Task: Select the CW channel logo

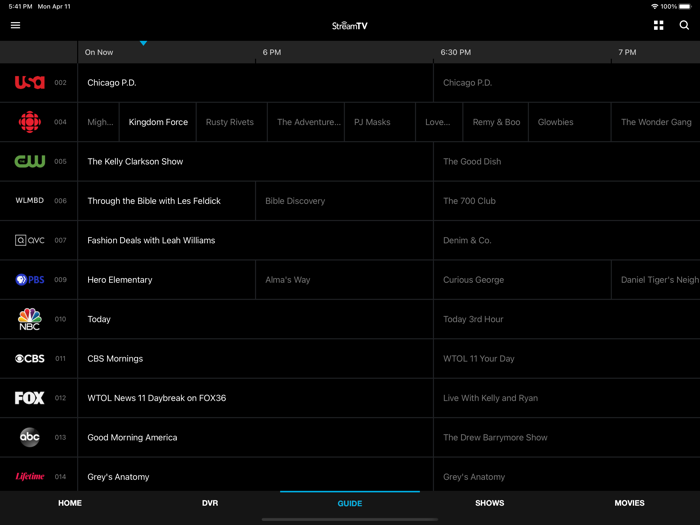Action: [x=29, y=161]
